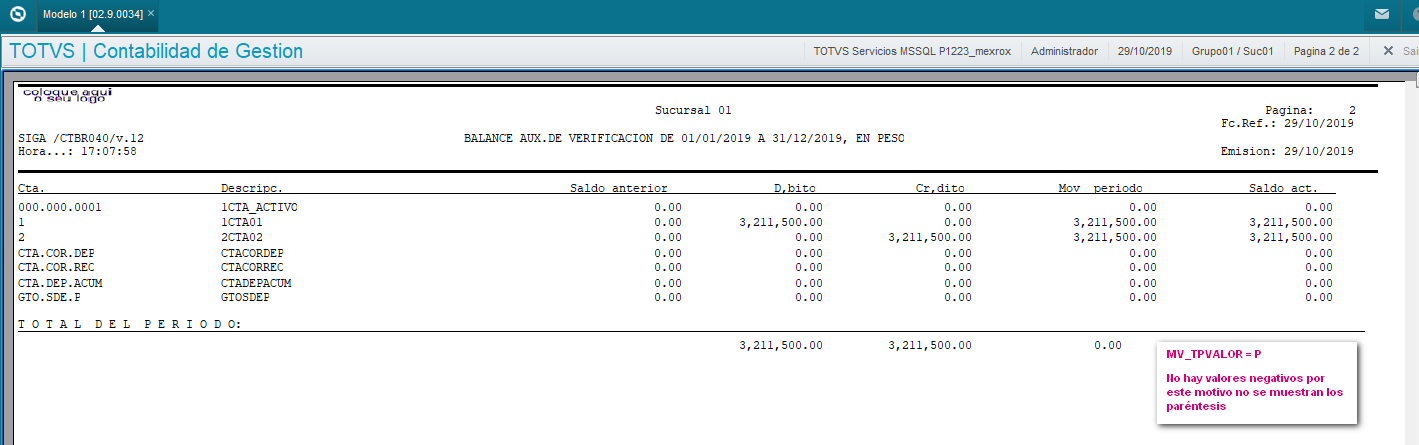Click description CTACORDEP
This screenshot has height=445, width=1419.
[252, 253]
